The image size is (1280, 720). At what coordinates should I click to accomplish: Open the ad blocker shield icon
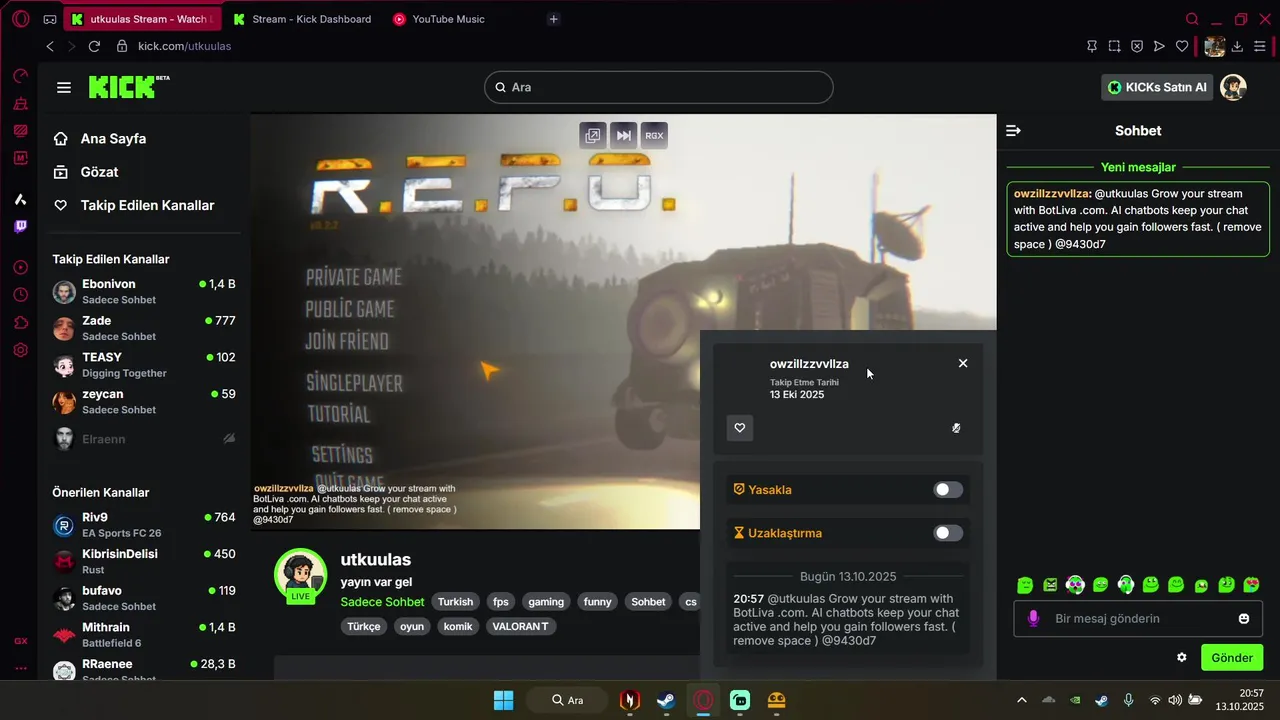[x=1137, y=46]
